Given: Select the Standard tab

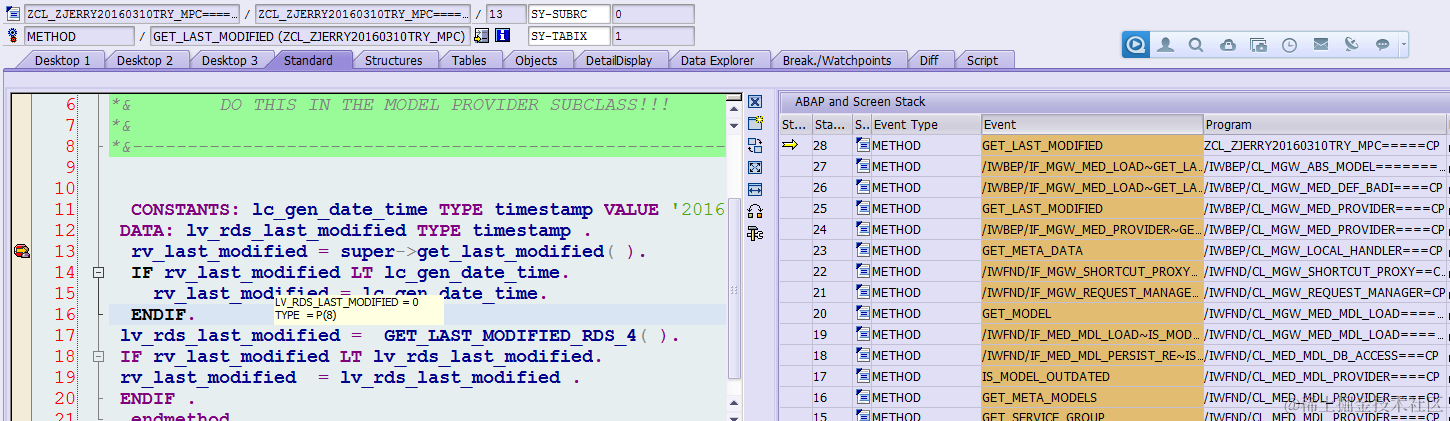Looking at the screenshot, I should (x=308, y=60).
